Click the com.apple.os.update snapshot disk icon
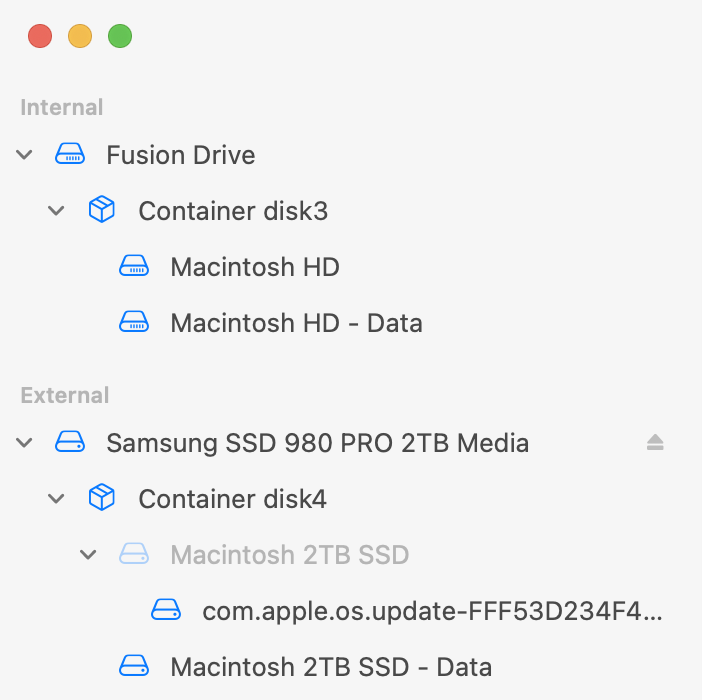This screenshot has height=700, width=702. tap(166, 610)
